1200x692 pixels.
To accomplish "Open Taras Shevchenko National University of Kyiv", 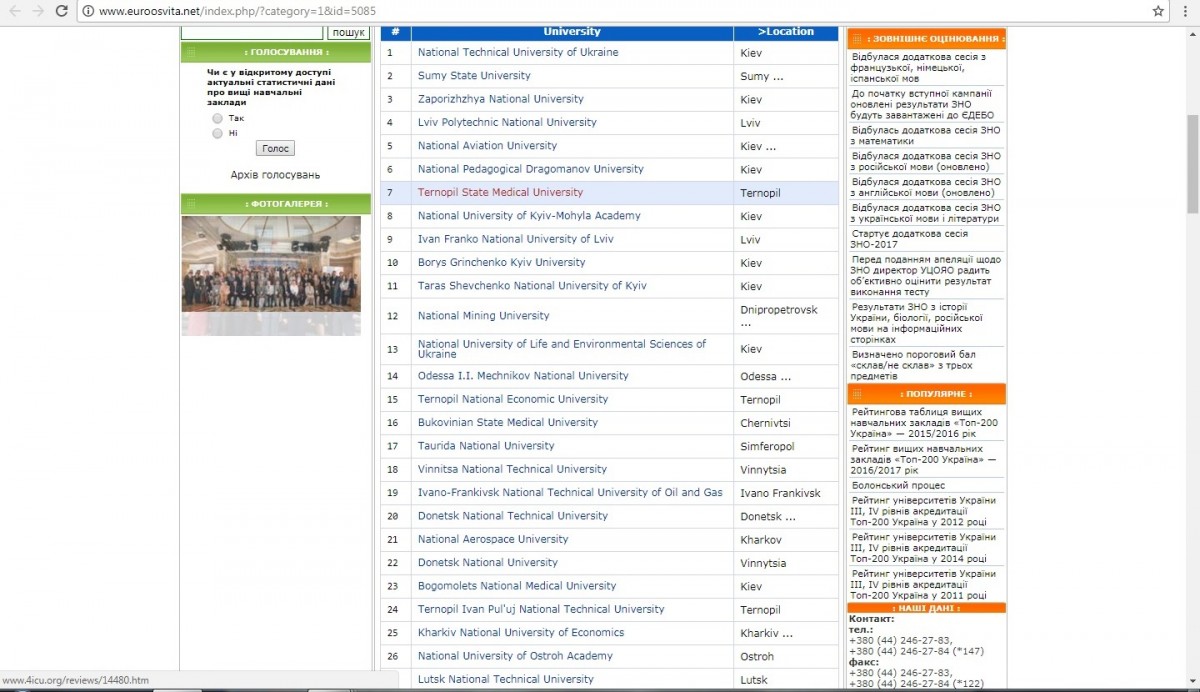I will pyautogui.click(x=532, y=286).
